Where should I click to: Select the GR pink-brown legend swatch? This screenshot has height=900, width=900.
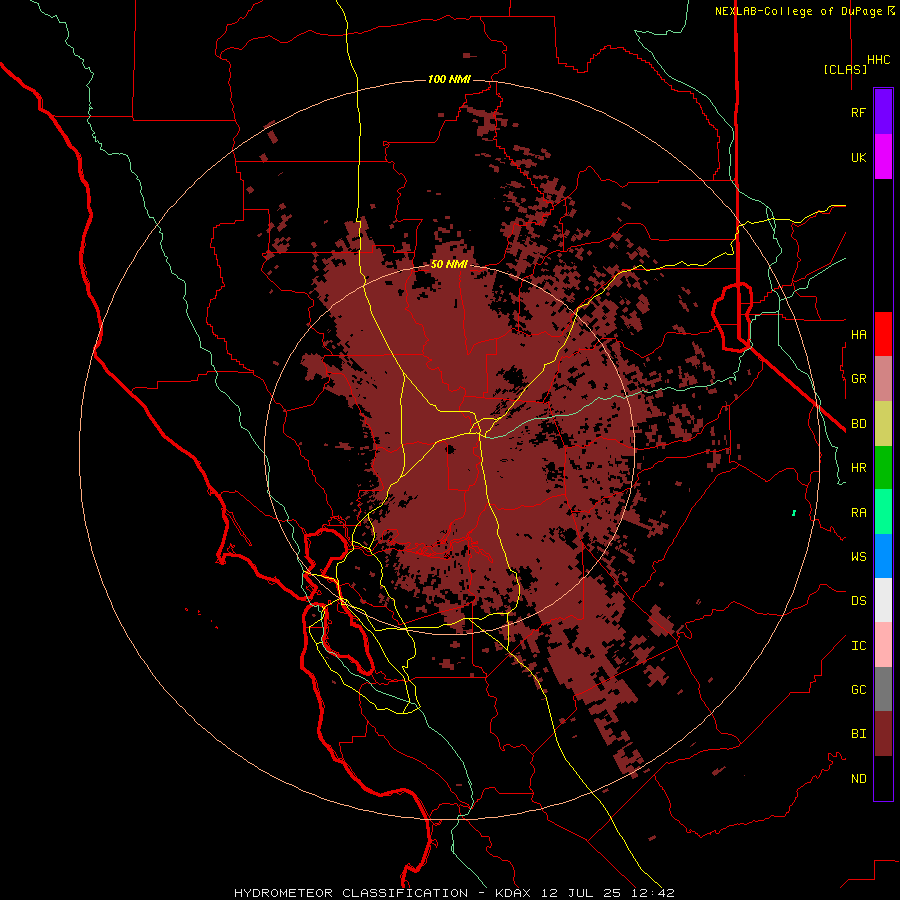point(883,379)
